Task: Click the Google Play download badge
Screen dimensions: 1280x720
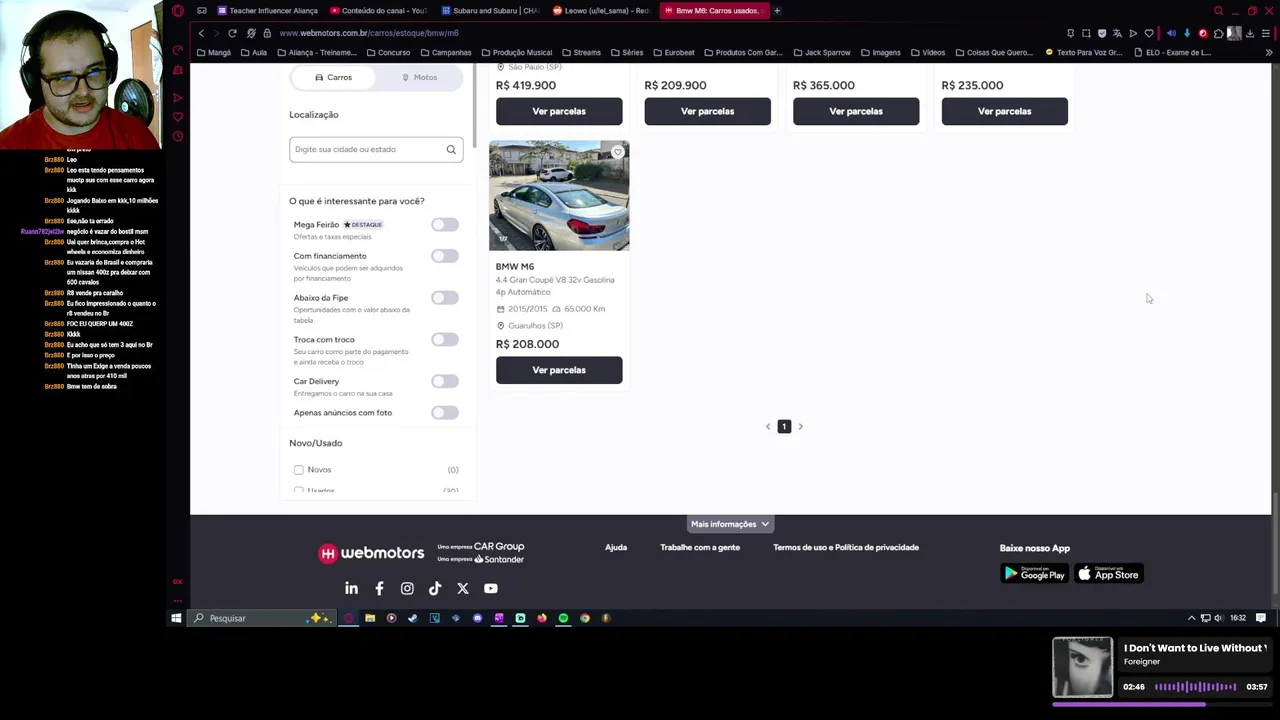Action: click(x=1034, y=574)
